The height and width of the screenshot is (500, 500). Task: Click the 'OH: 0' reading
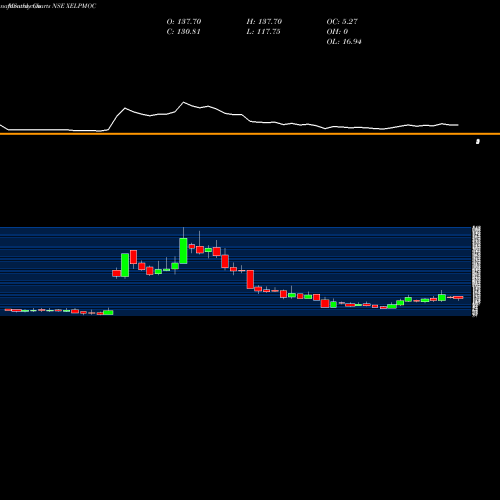point(337,32)
